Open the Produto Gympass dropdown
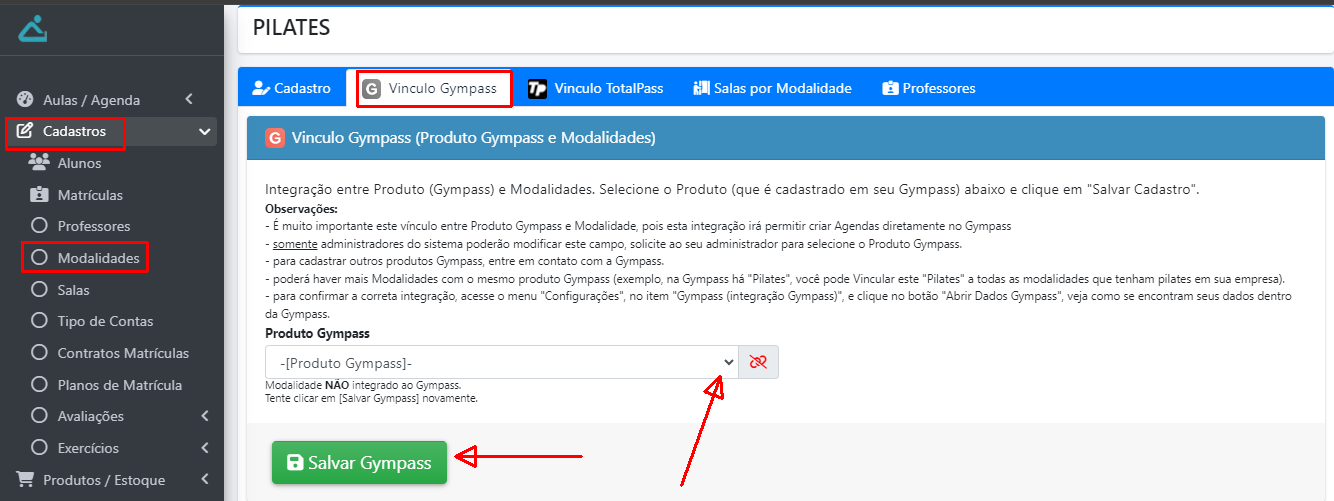 (502, 362)
